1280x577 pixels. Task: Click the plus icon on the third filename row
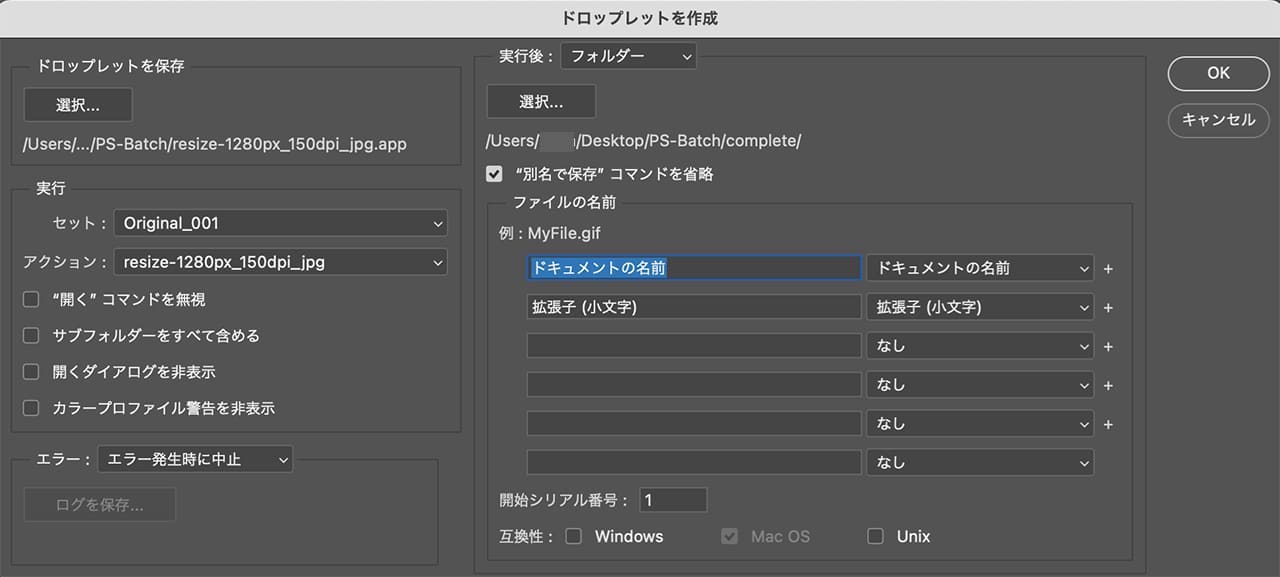(x=1108, y=347)
